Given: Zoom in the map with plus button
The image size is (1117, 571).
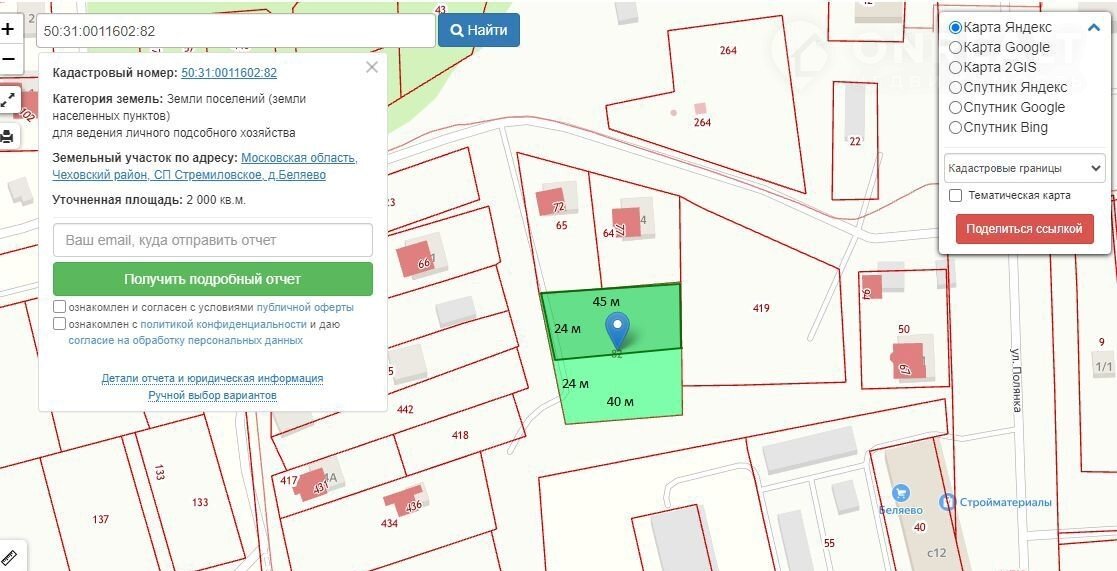Looking at the screenshot, I should (x=8, y=29).
